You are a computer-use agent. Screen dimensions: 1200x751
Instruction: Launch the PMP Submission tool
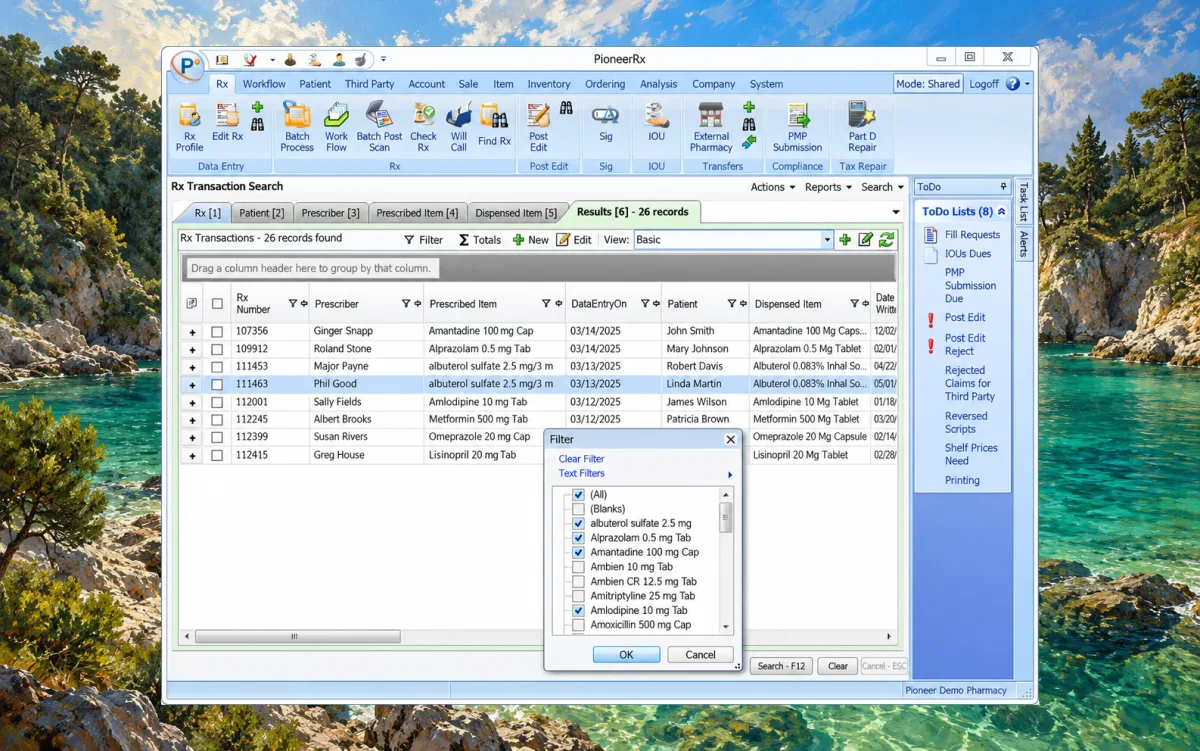(x=797, y=126)
